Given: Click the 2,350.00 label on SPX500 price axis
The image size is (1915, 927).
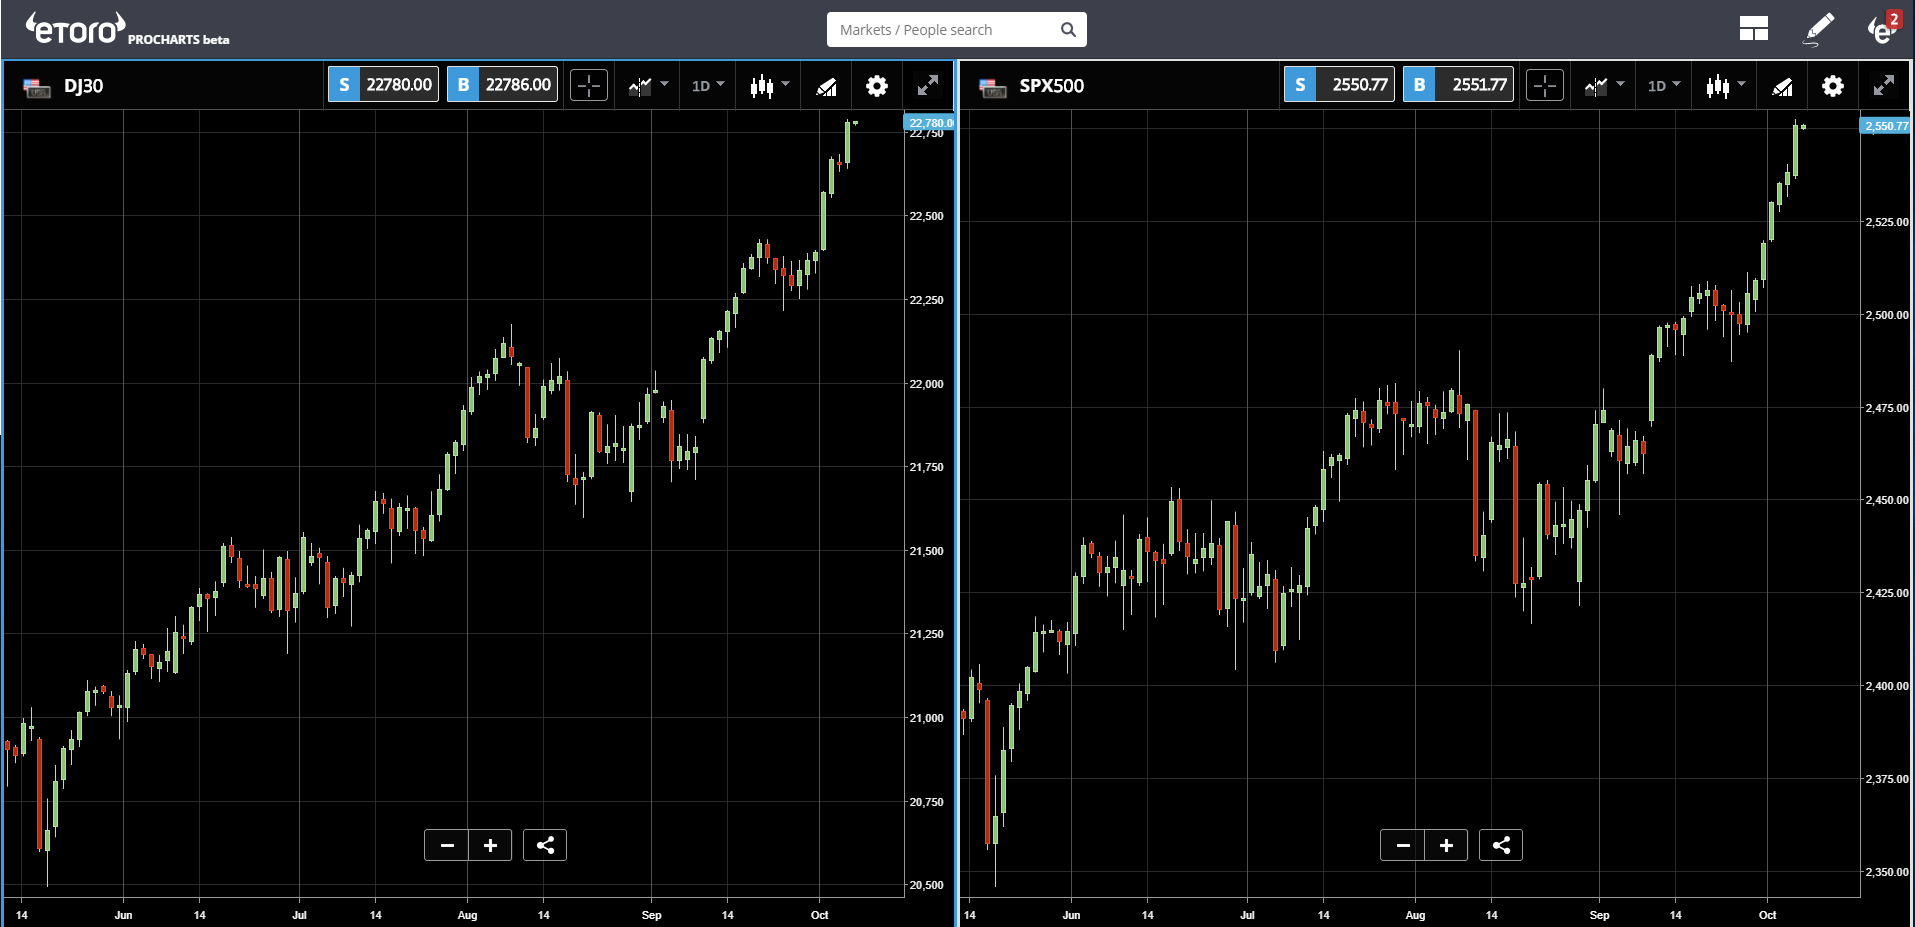Looking at the screenshot, I should (1887, 872).
